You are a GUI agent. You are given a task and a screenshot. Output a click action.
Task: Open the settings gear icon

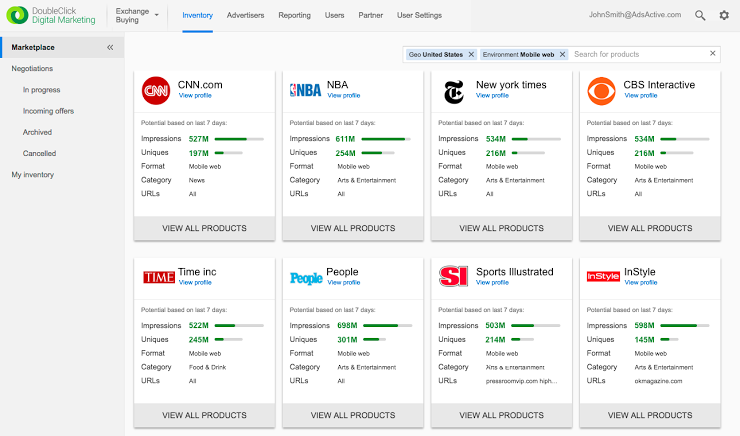[x=724, y=15]
